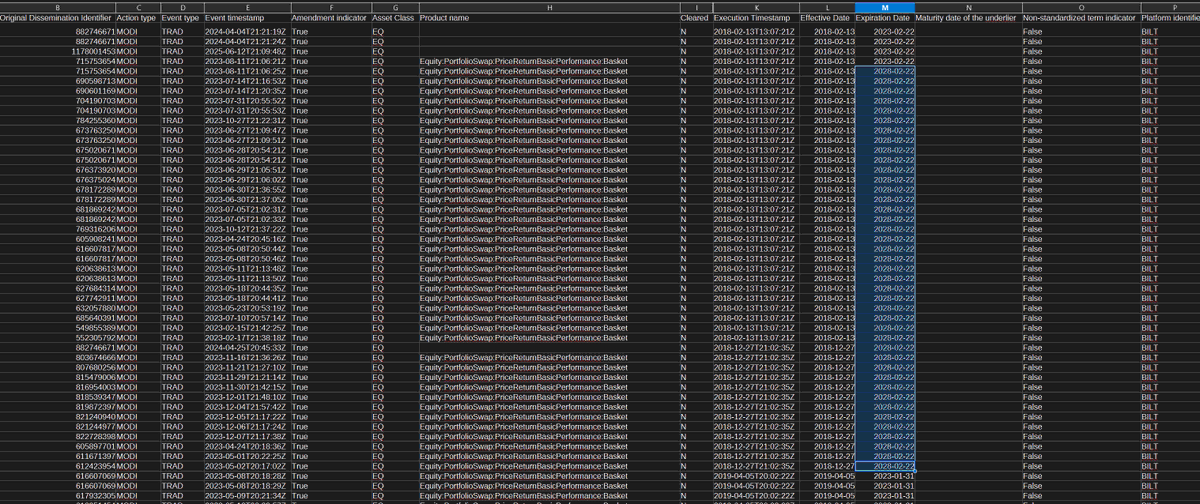
Task: Select identifier cell 1178001453
Action: click(57, 52)
